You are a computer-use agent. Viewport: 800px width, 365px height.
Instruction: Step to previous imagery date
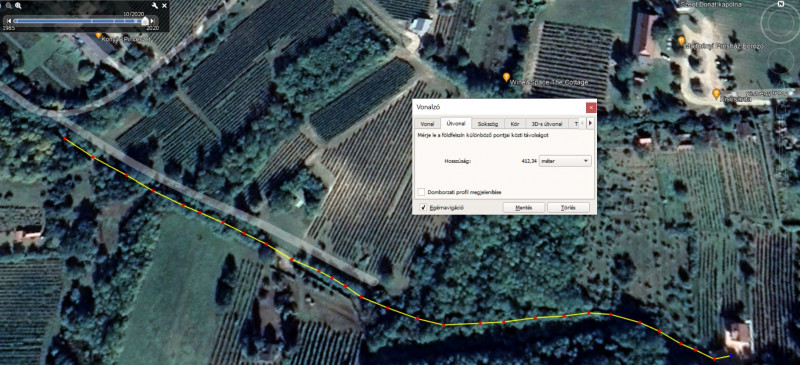9,21
